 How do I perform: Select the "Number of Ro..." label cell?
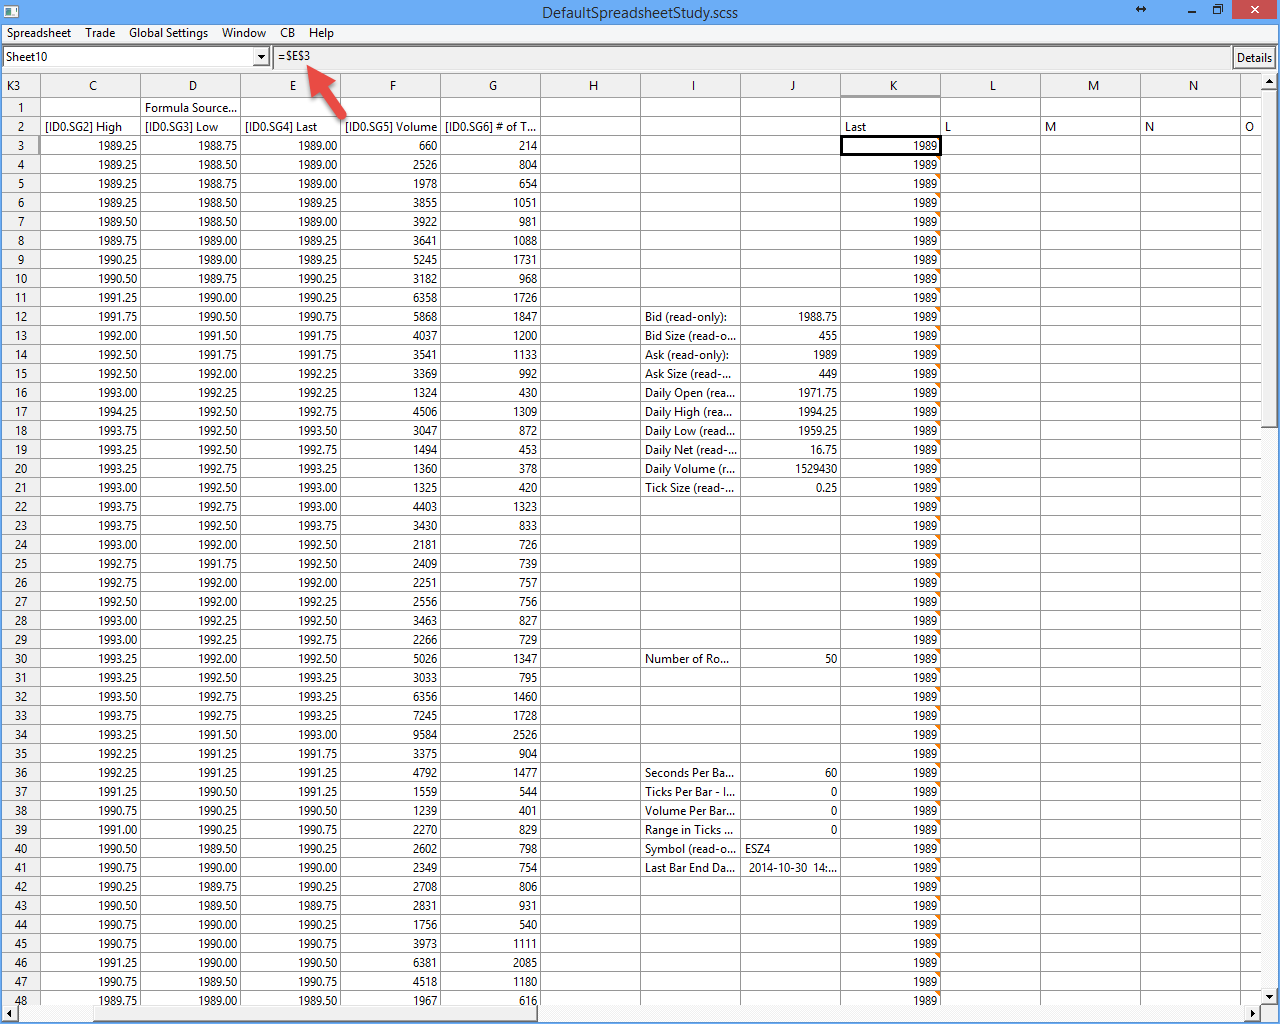(691, 659)
